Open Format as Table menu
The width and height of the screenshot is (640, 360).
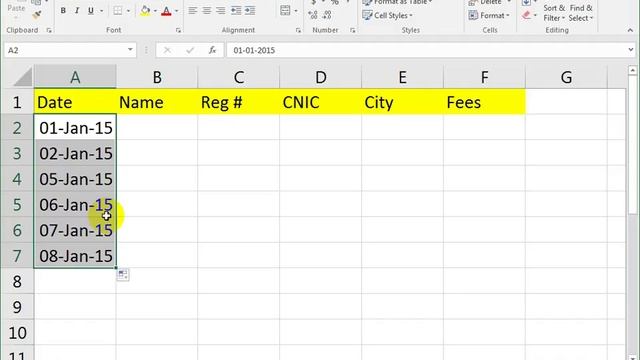397,2
